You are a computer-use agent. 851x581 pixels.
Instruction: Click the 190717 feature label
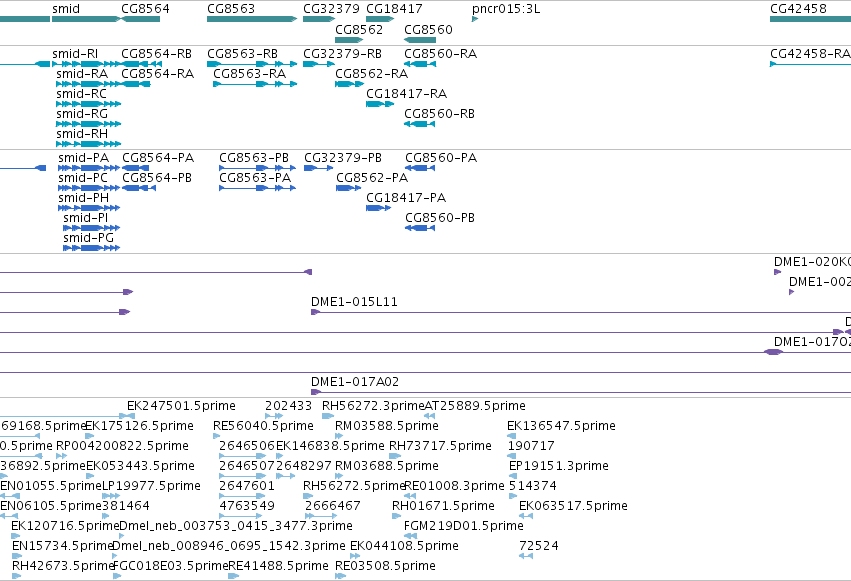click(531, 446)
